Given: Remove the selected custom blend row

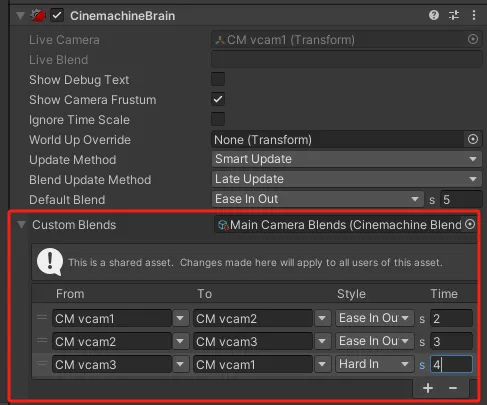Looking at the screenshot, I should [453, 388].
